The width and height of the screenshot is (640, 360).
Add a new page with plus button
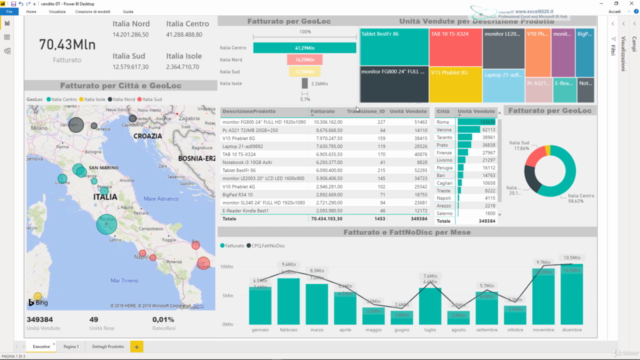pyautogui.click(x=137, y=347)
